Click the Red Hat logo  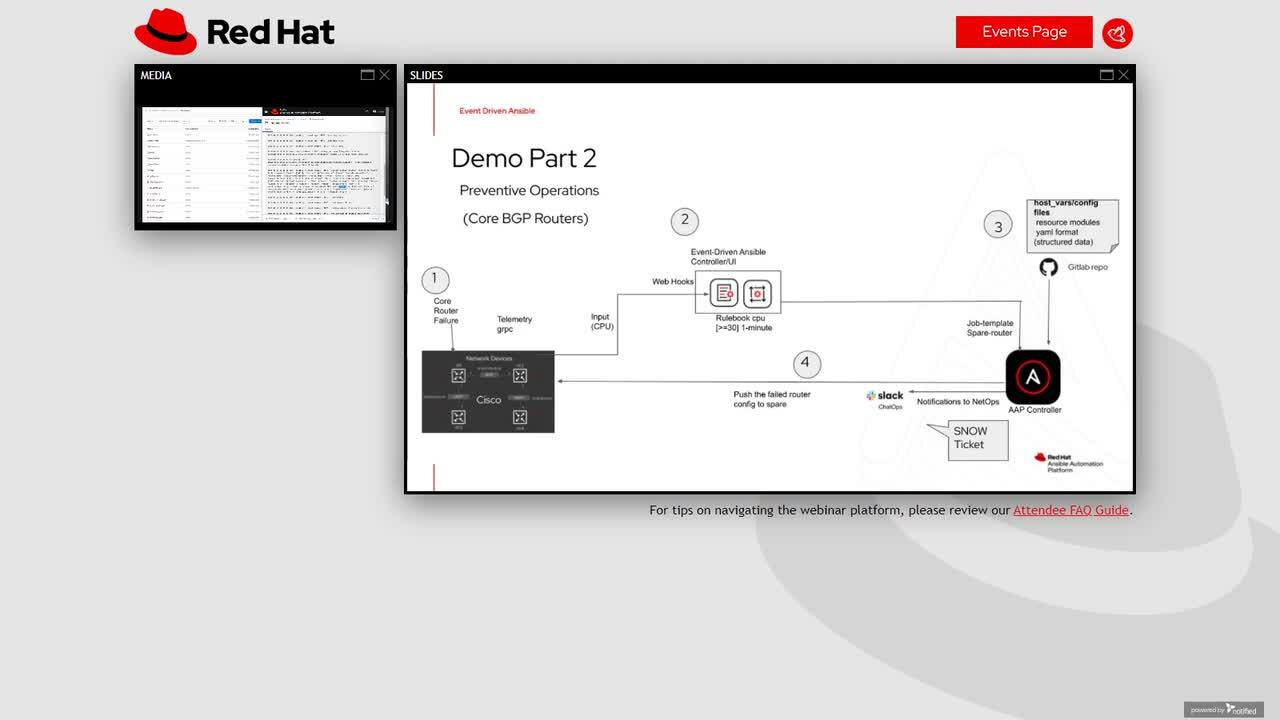coord(235,32)
